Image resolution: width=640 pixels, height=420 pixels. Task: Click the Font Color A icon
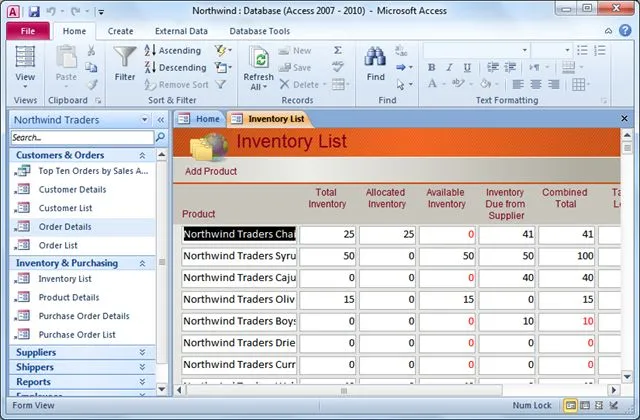pyautogui.click(x=432, y=84)
